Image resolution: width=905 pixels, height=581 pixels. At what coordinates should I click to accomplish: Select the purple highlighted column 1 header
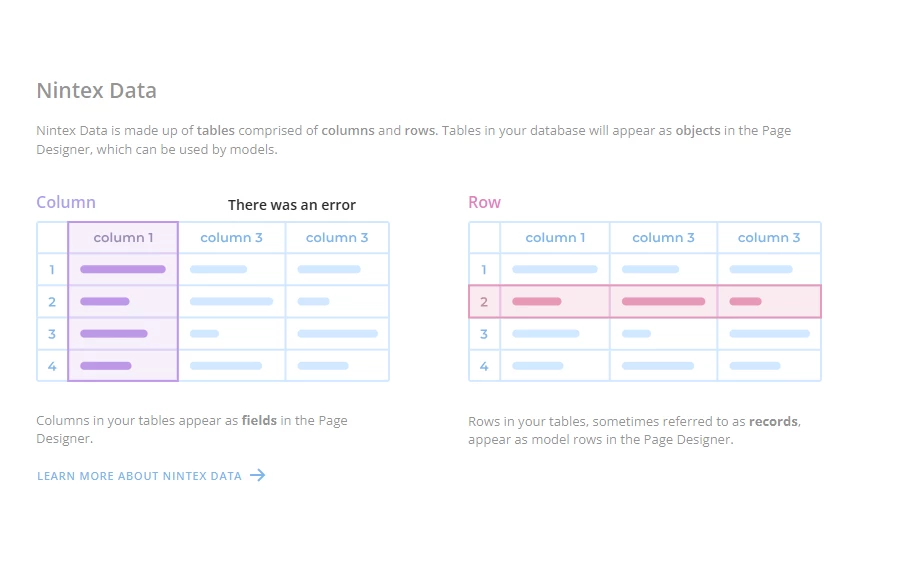pos(123,237)
